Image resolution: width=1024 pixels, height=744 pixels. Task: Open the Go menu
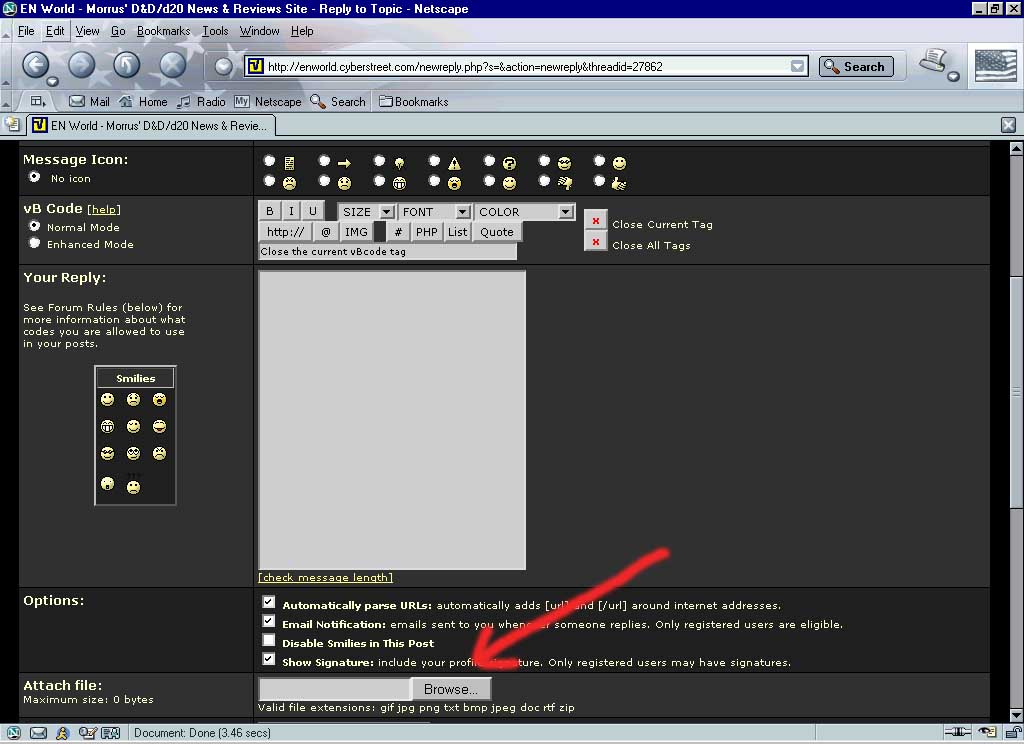click(x=118, y=31)
